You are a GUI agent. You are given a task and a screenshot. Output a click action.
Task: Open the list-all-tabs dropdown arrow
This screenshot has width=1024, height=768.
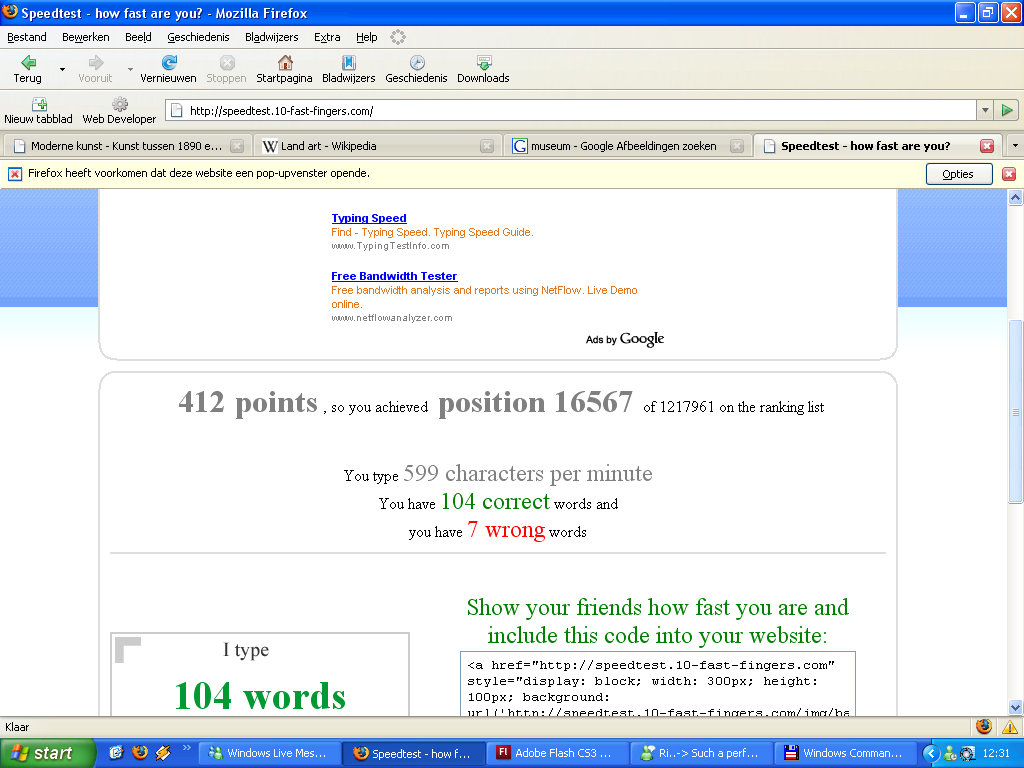[x=1015, y=146]
